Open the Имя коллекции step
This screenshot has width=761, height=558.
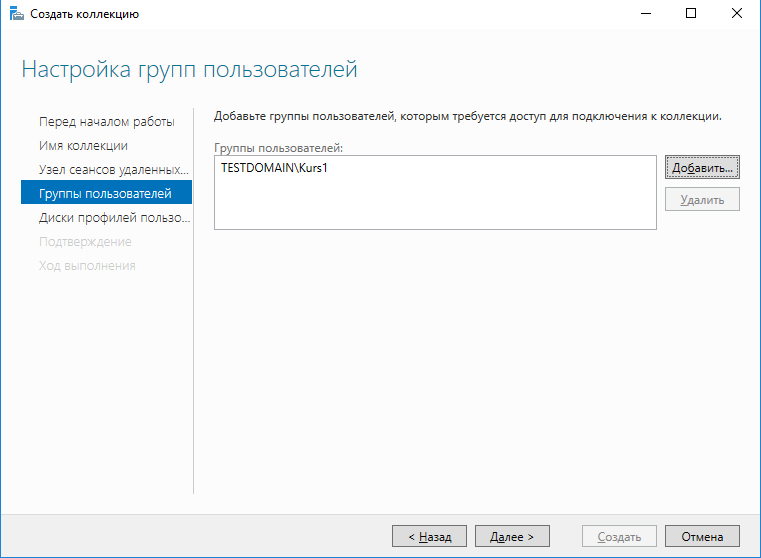(x=83, y=146)
